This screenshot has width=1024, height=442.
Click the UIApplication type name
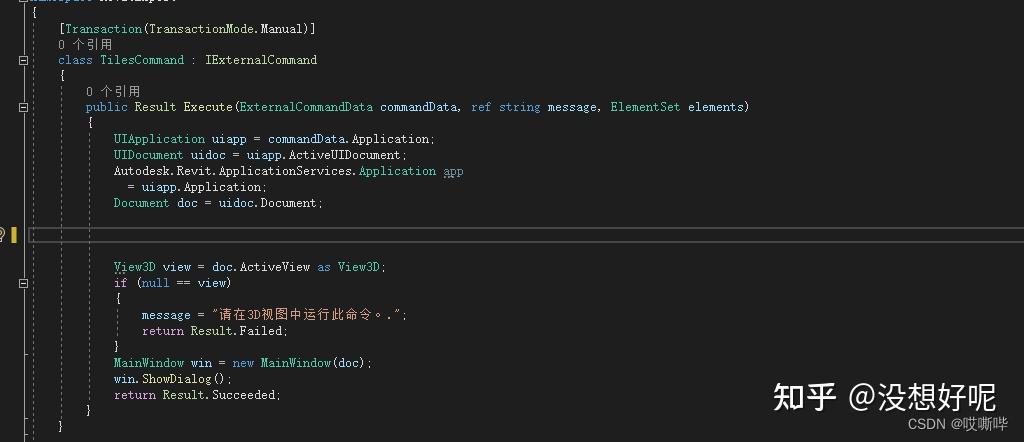pyautogui.click(x=159, y=139)
